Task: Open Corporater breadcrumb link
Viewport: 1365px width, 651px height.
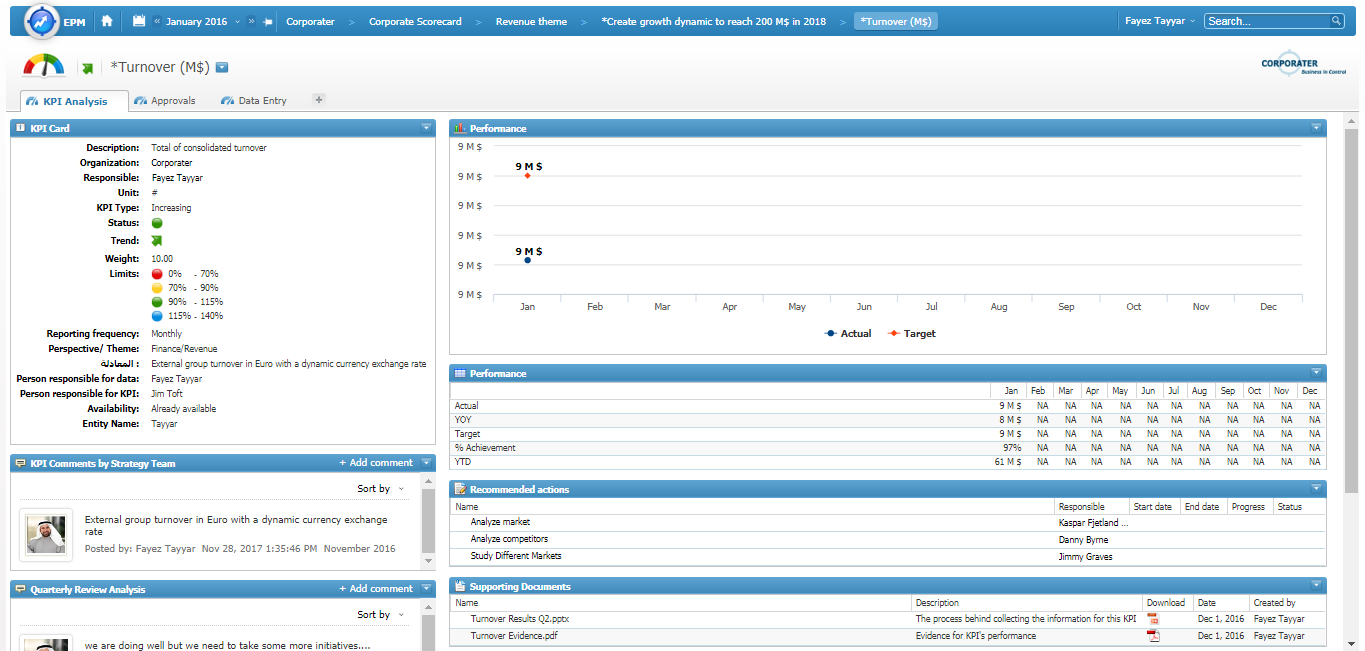Action: (x=310, y=21)
